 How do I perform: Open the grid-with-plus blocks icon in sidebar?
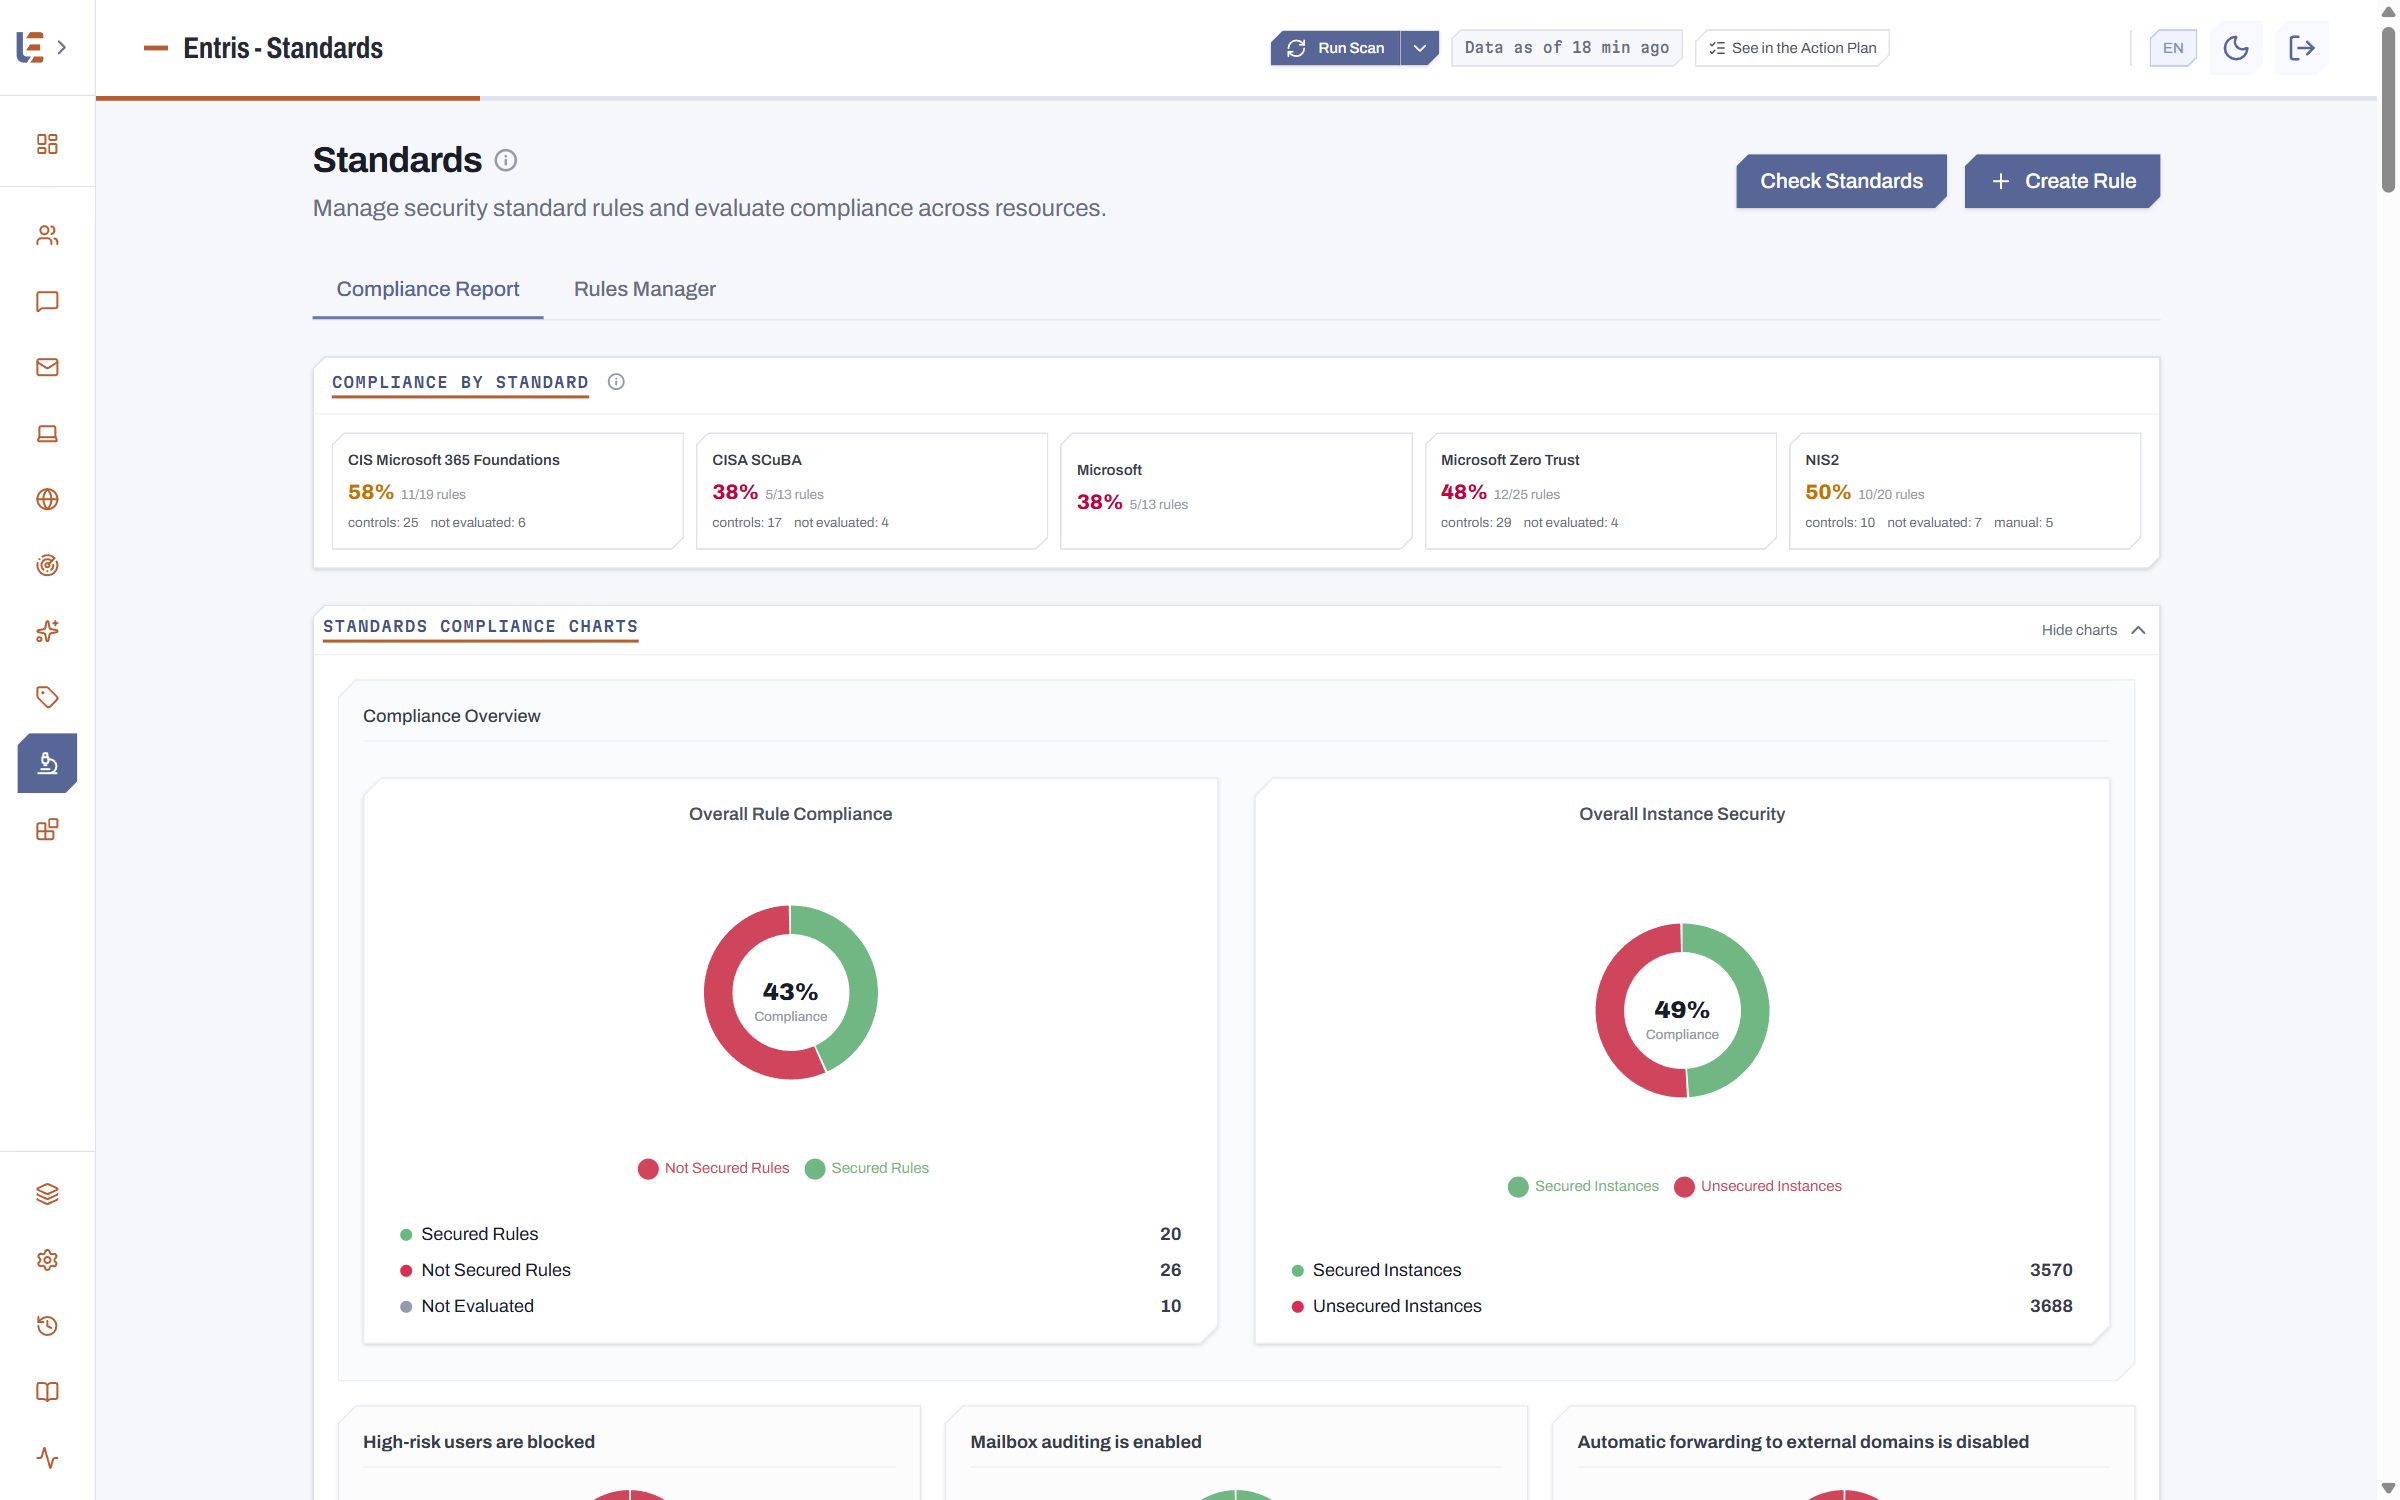point(47,829)
